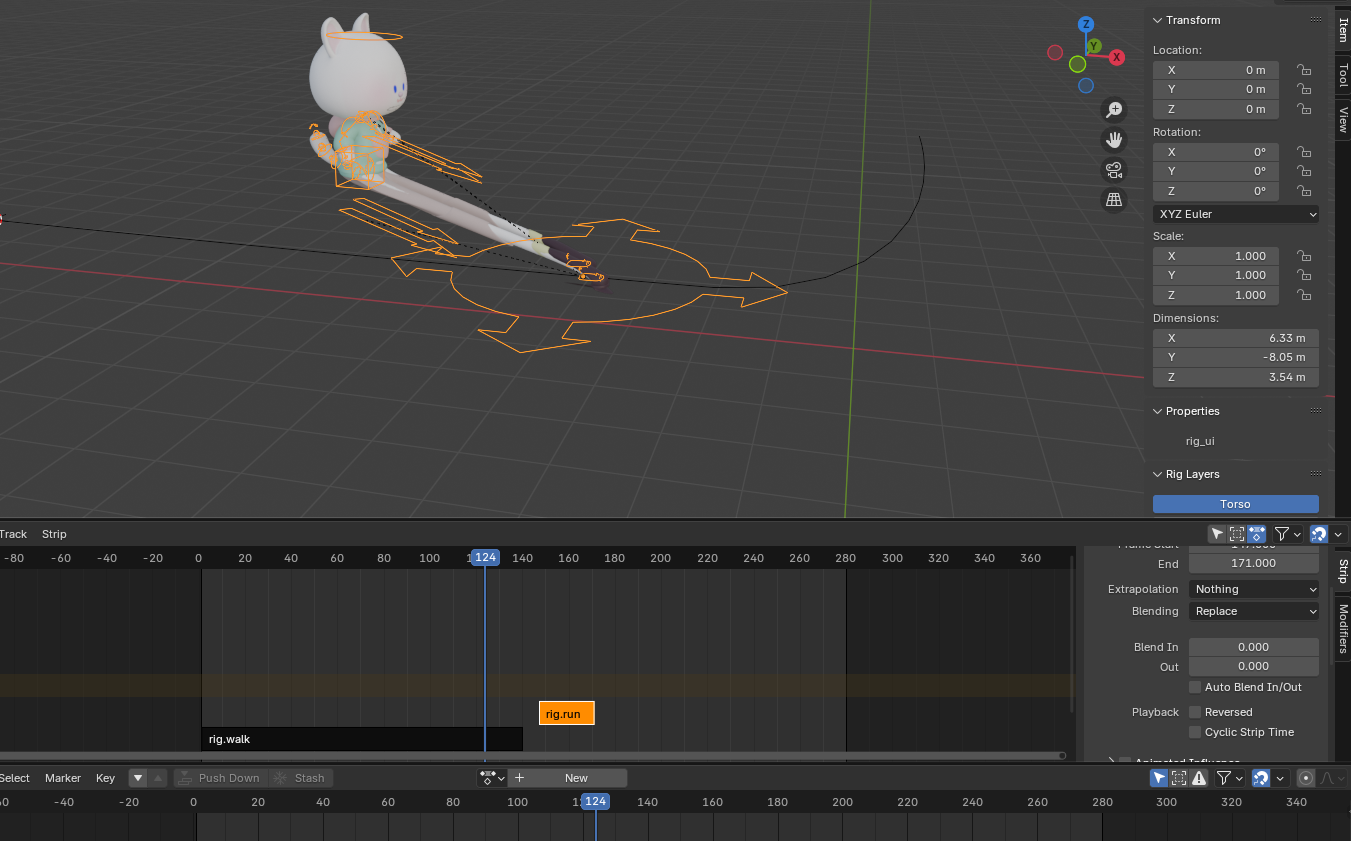Viewport: 1351px width, 841px height.
Task: Toggle proportional editing circle icon
Action: coord(1305,778)
